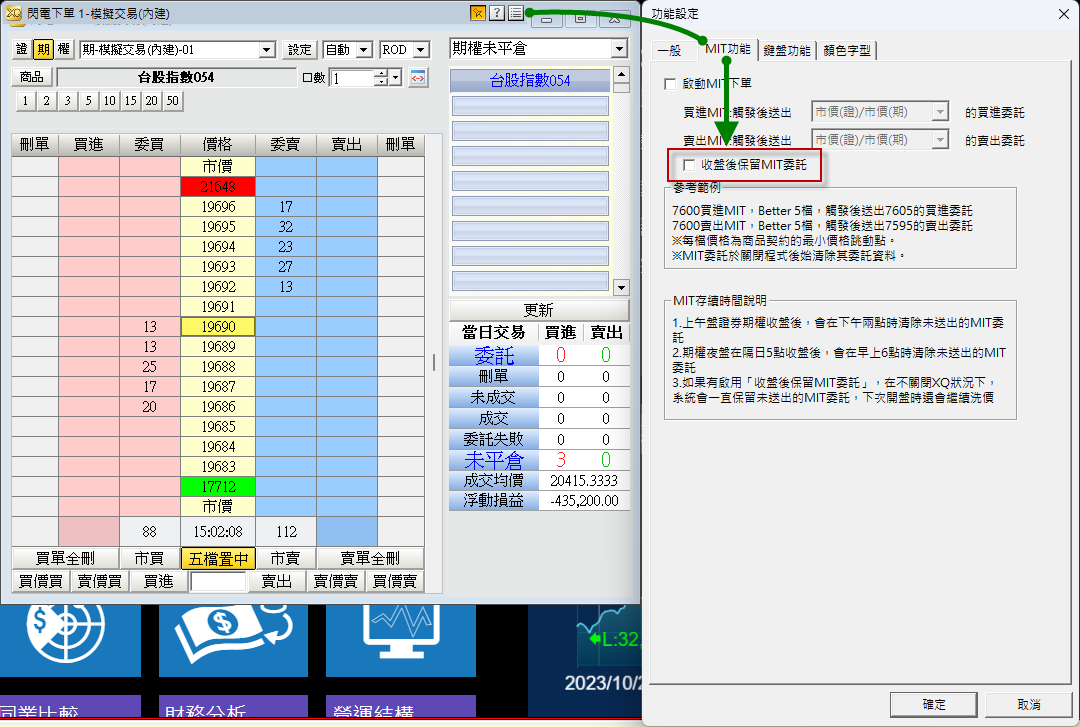Image resolution: width=1080 pixels, height=727 pixels.
Task: Enable the 啟動MIT下單 checkbox
Action: (x=671, y=85)
